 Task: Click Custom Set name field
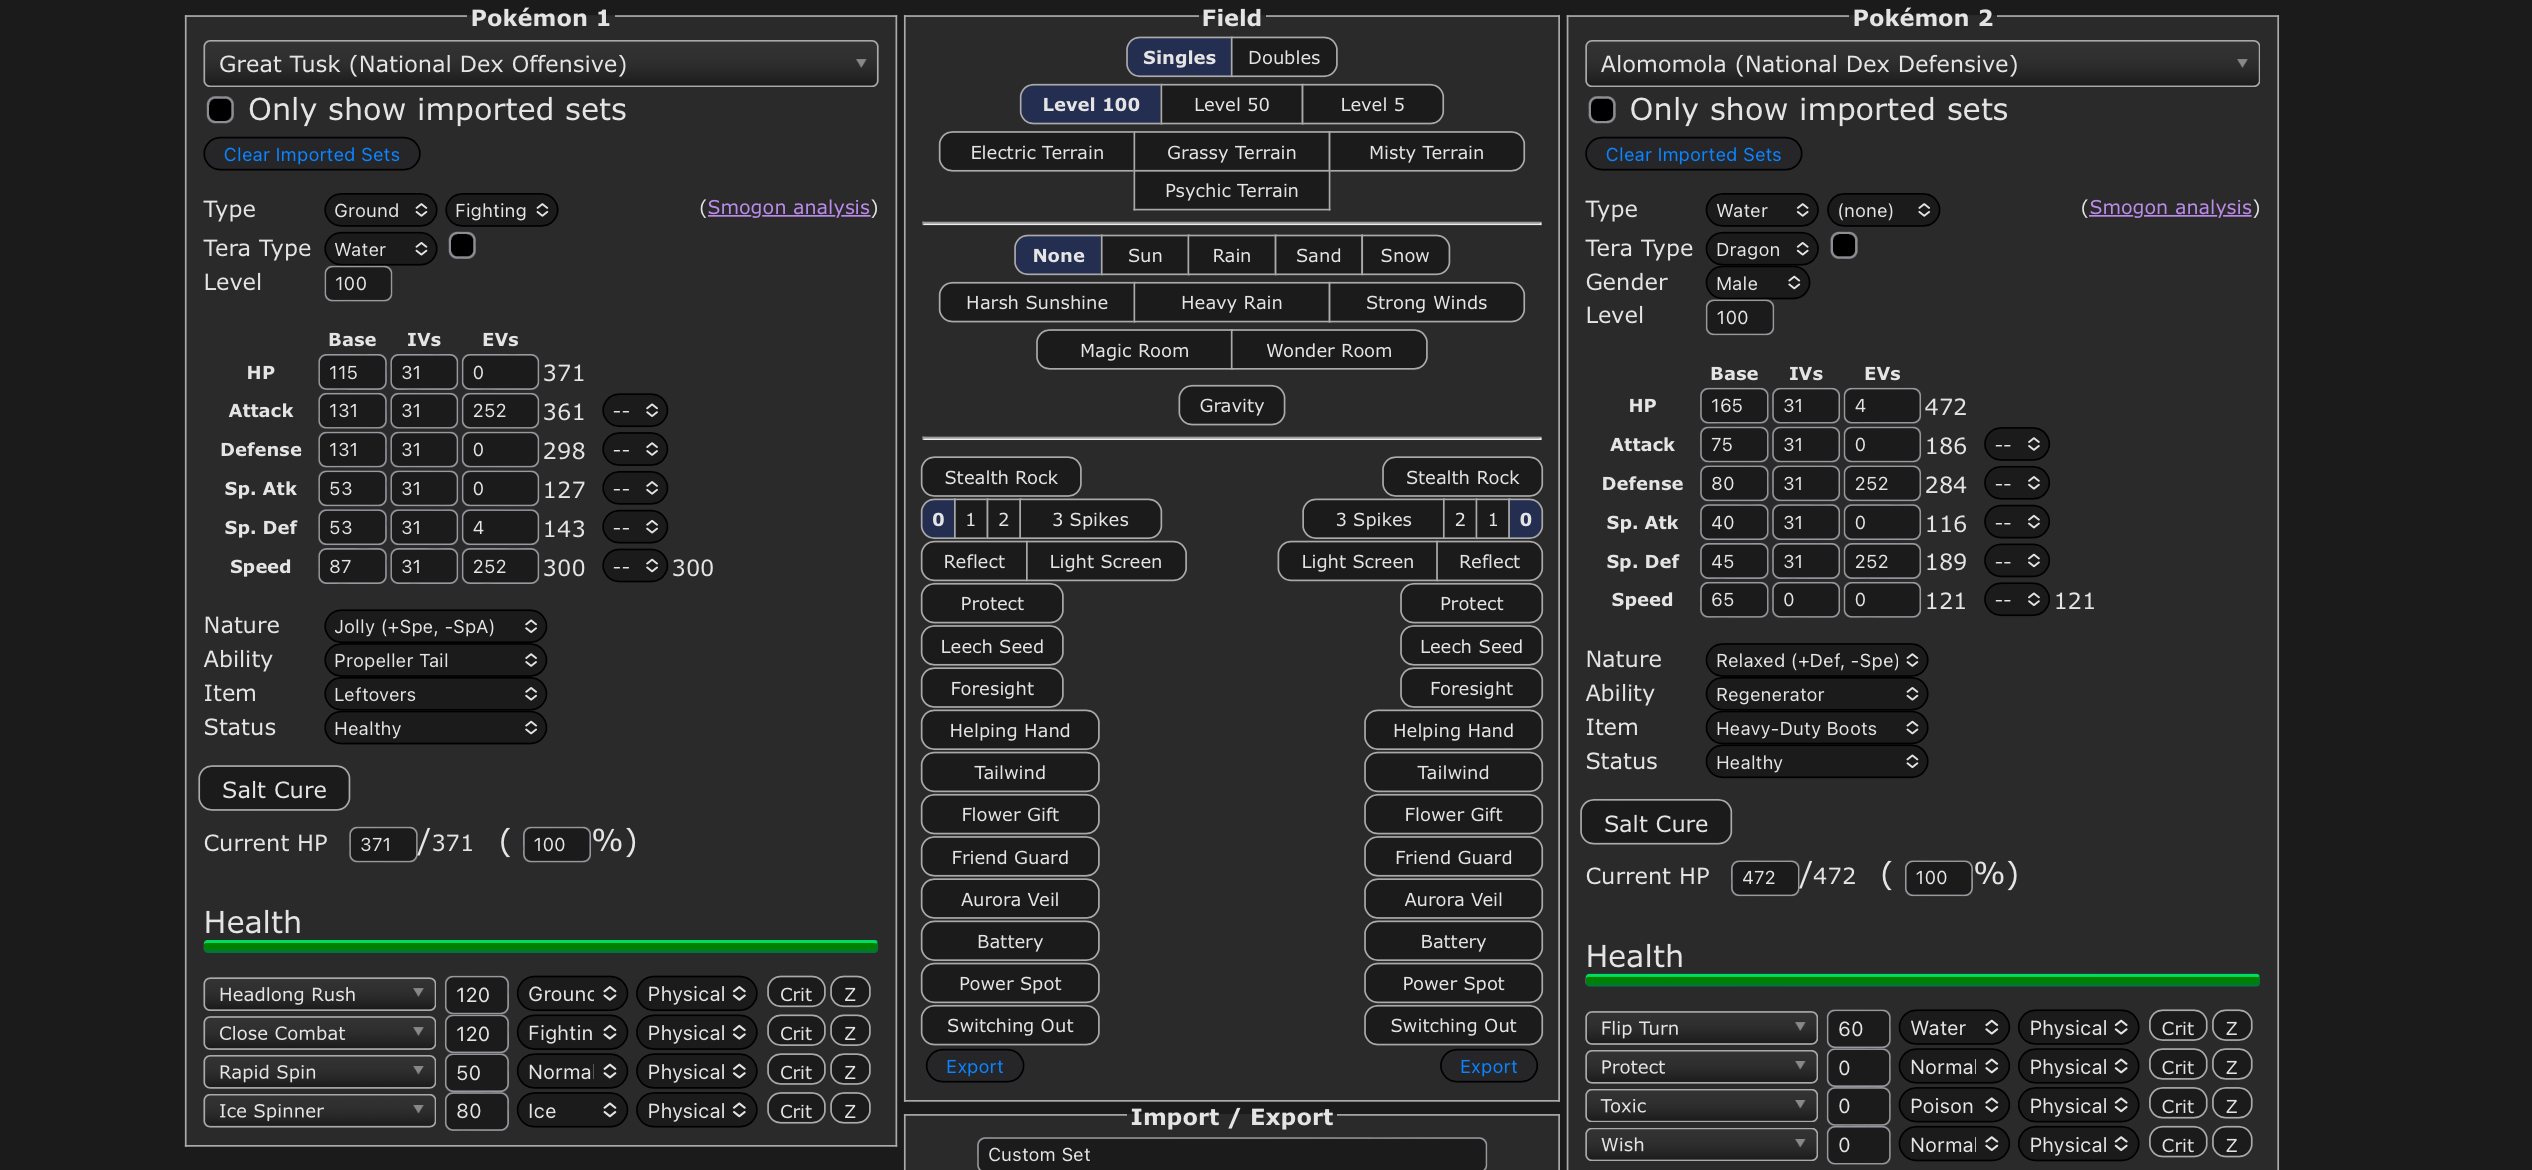1232,1154
